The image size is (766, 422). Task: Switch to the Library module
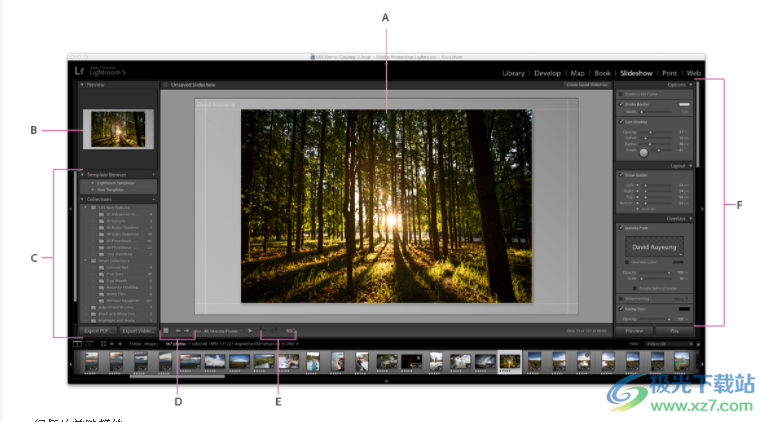click(513, 73)
